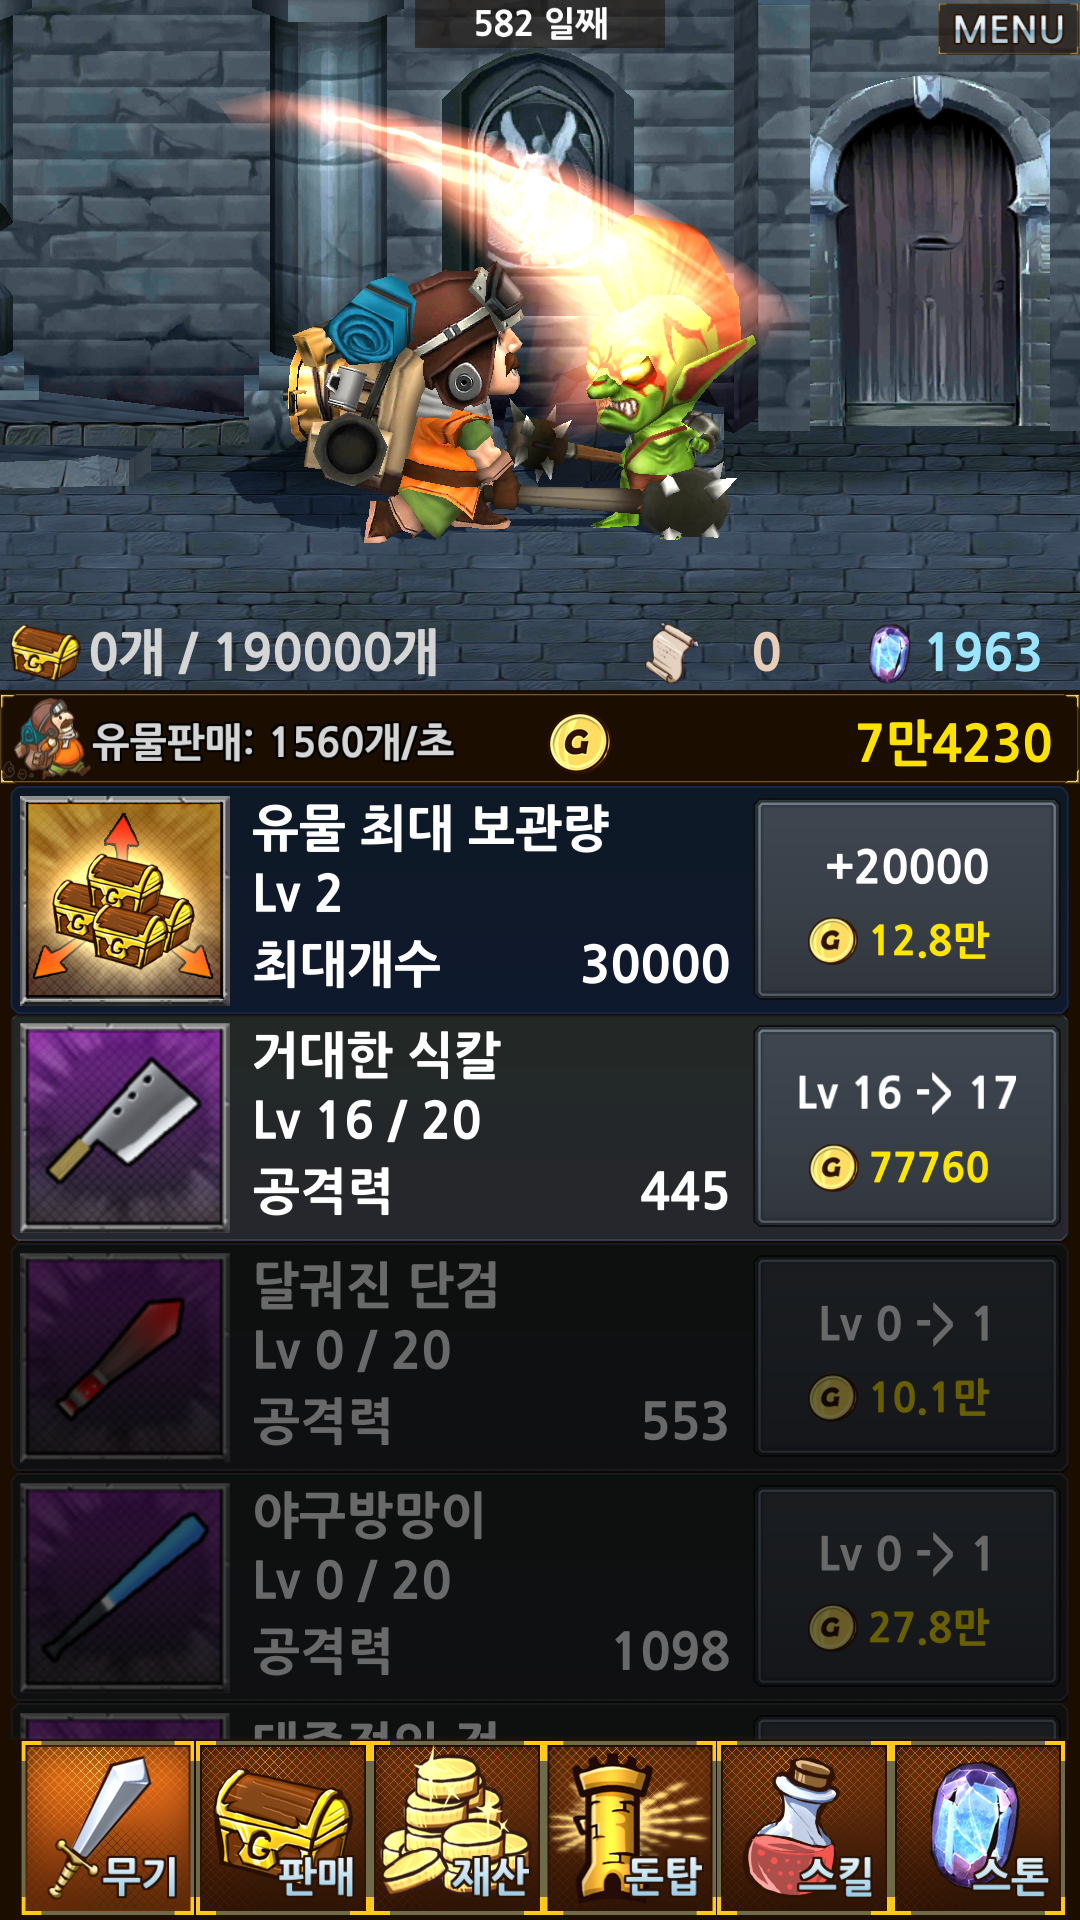Open the 스톤 gem tab
The image size is (1080, 1920).
[x=979, y=1828]
